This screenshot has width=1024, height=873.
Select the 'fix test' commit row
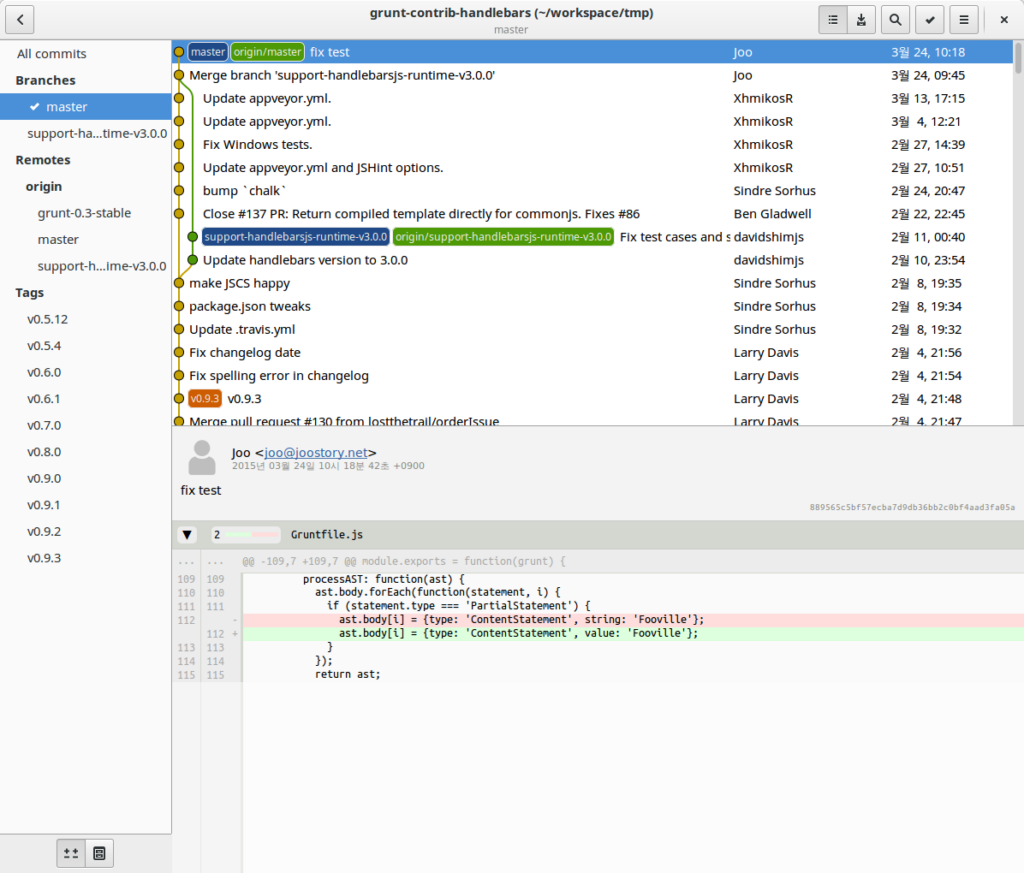coord(593,52)
